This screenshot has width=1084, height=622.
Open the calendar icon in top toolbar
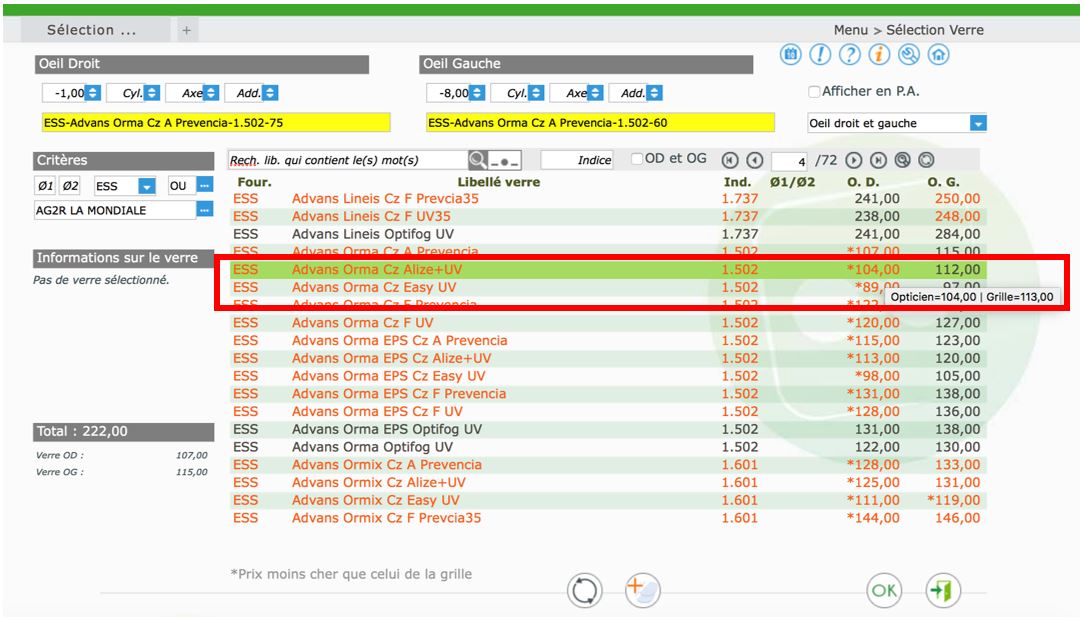(790, 54)
